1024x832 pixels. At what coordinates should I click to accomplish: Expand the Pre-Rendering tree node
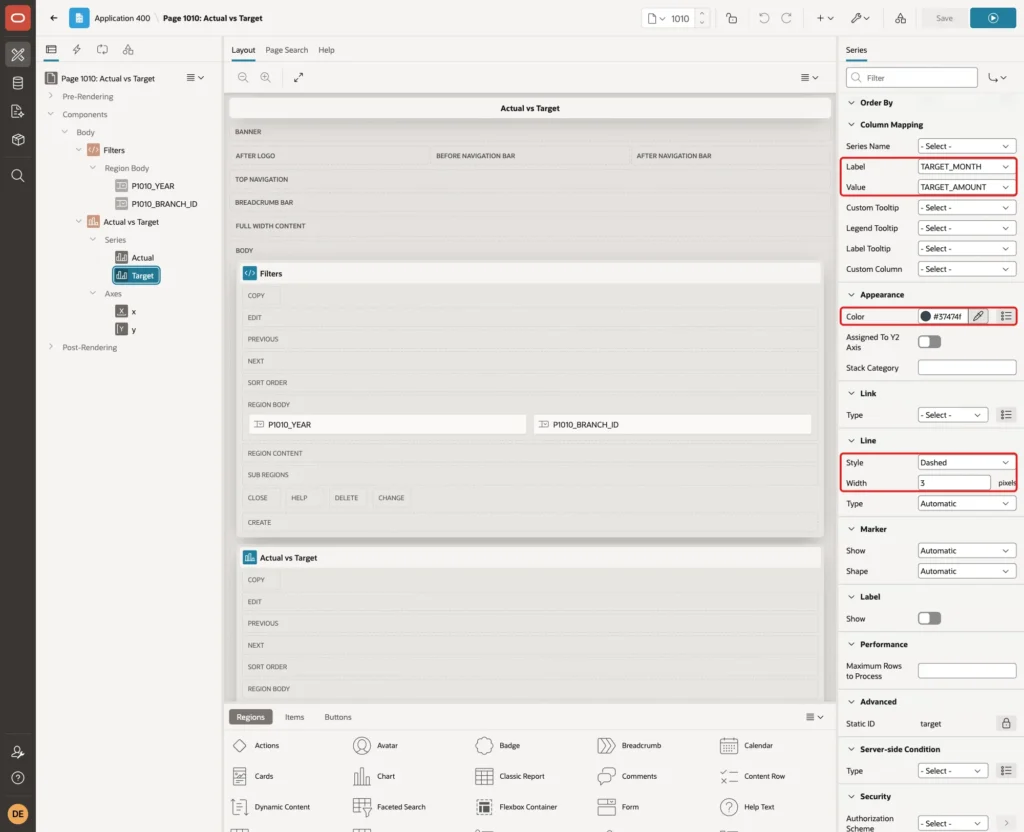click(x=51, y=96)
